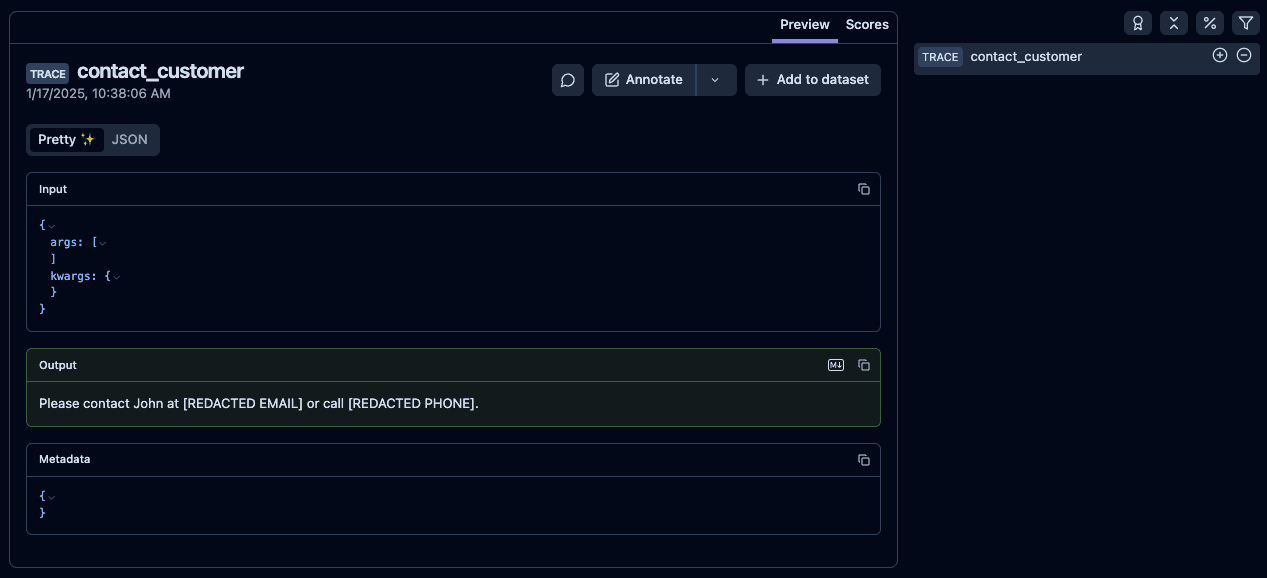Select the award badge icon
Viewport: 1267px width, 578px height.
click(1138, 23)
